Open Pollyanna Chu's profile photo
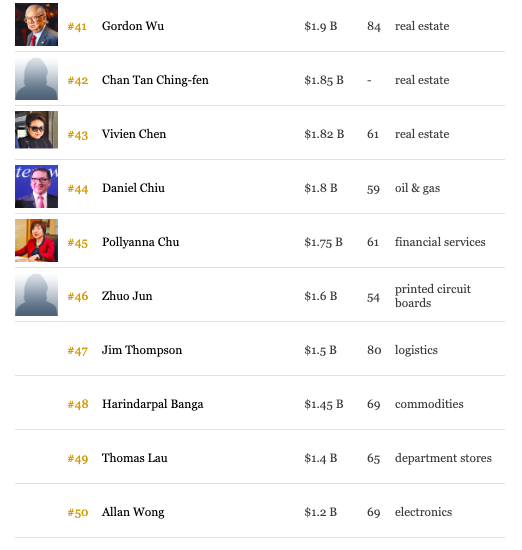 36,241
